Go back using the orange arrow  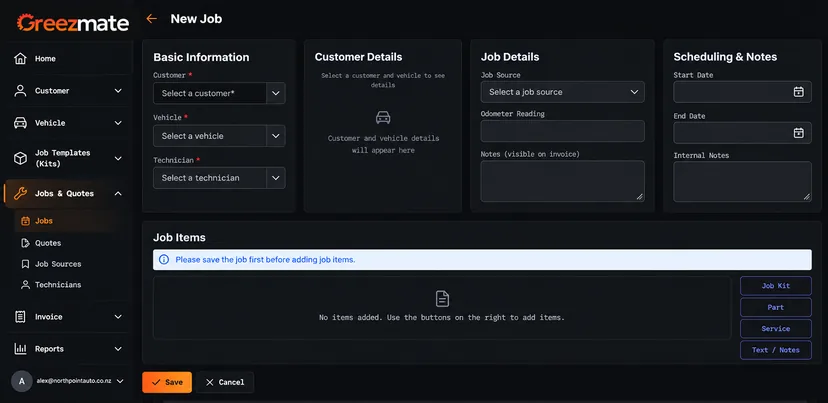pos(152,18)
